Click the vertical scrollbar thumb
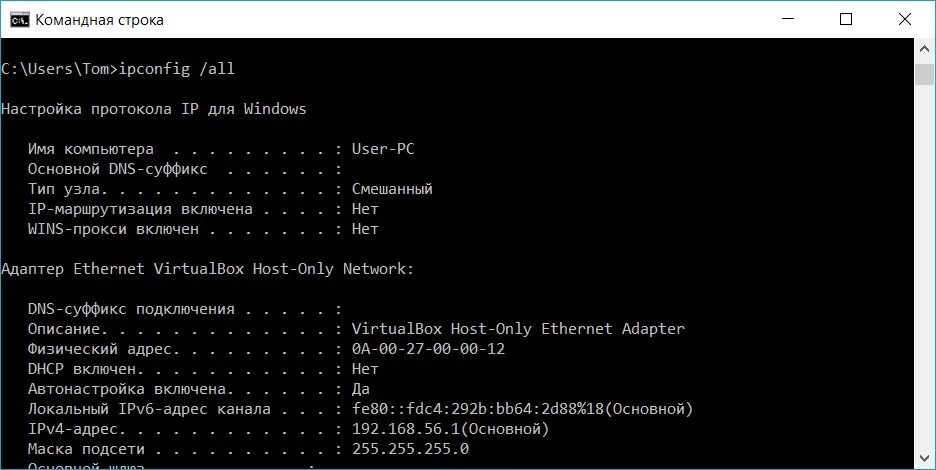This screenshot has height=470, width=936. (925, 75)
